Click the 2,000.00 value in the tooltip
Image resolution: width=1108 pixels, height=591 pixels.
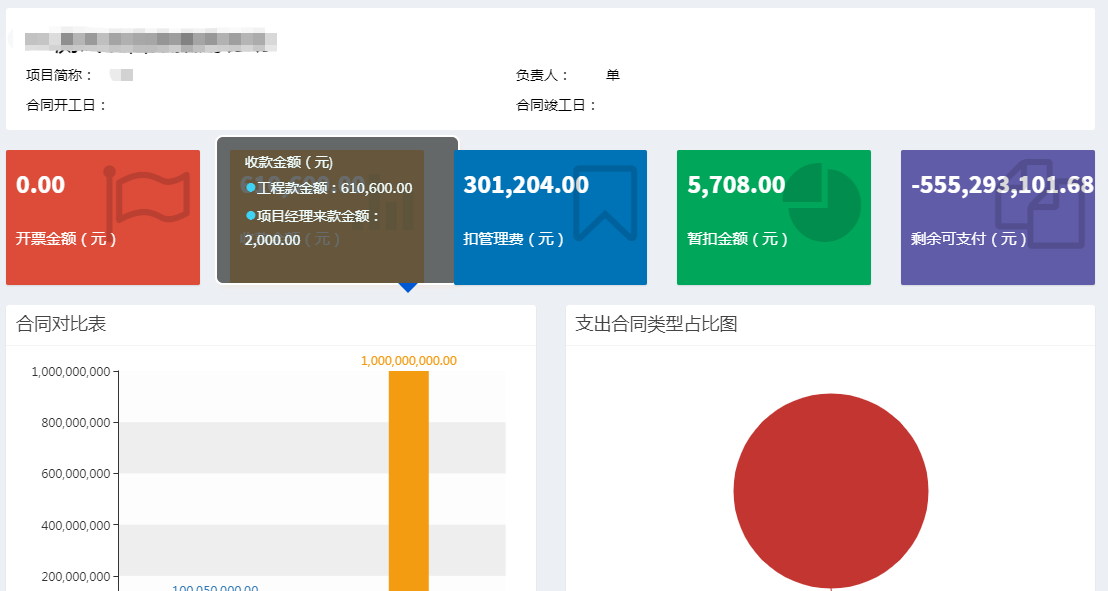[x=272, y=240]
